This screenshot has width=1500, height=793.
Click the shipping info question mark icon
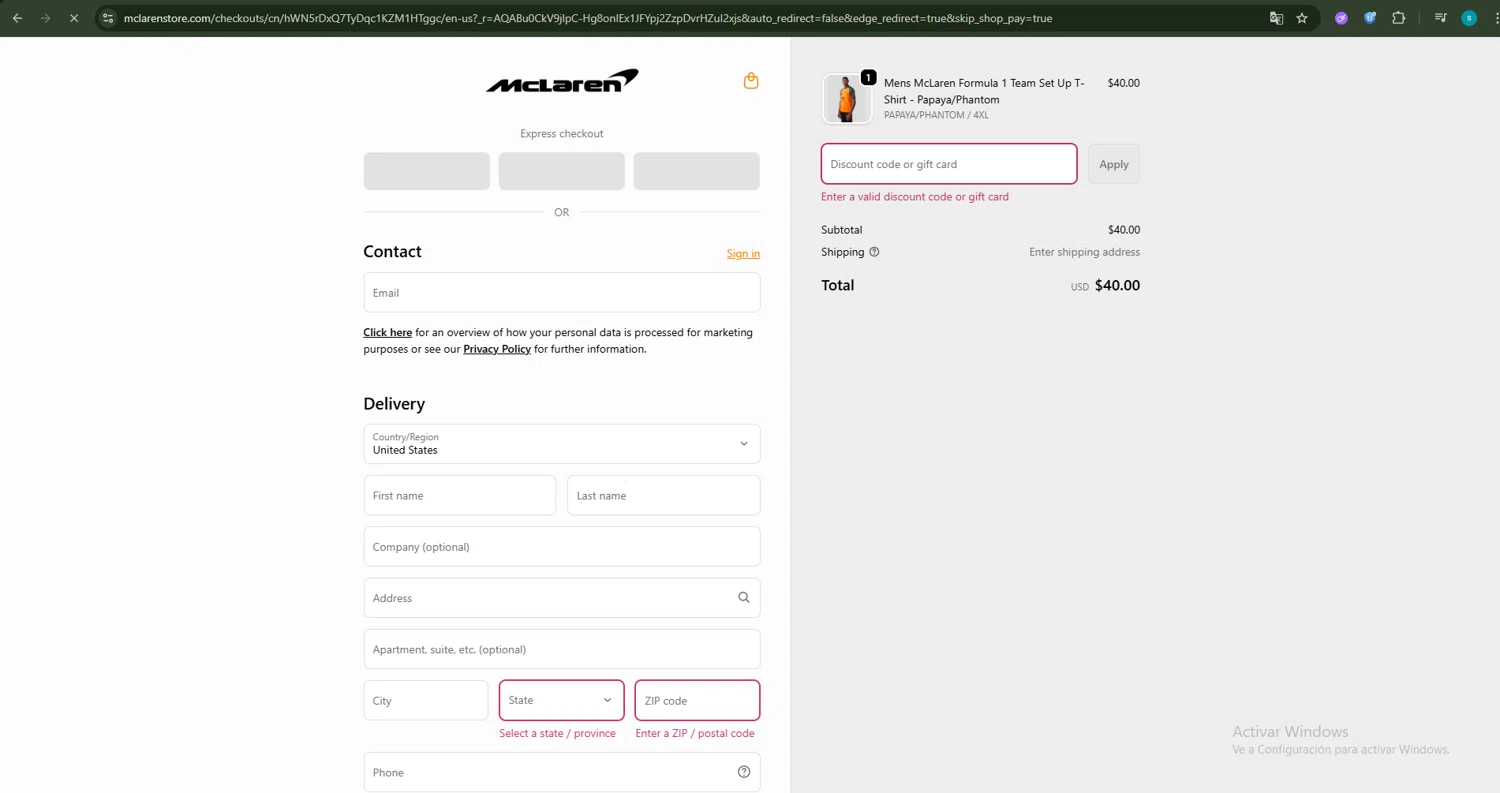874,252
